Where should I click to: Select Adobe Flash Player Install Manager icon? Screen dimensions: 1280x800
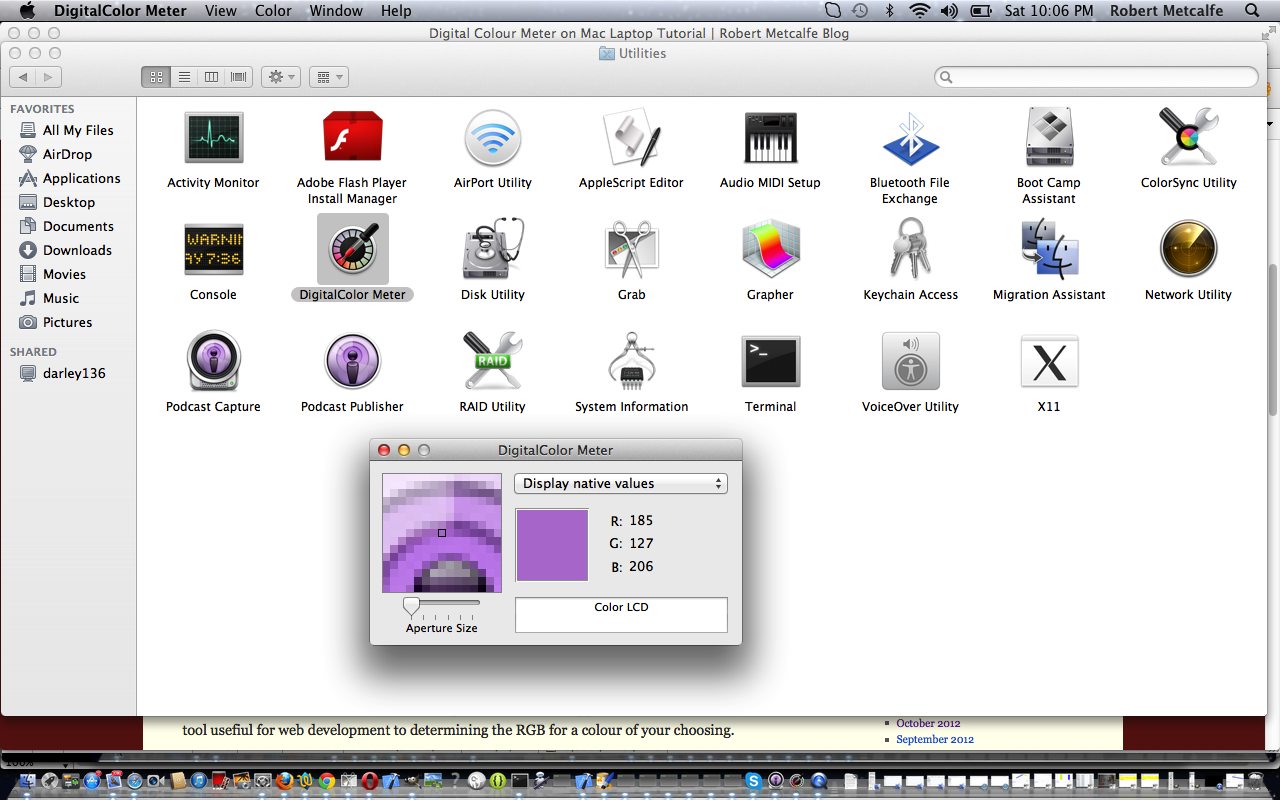pyautogui.click(x=352, y=137)
